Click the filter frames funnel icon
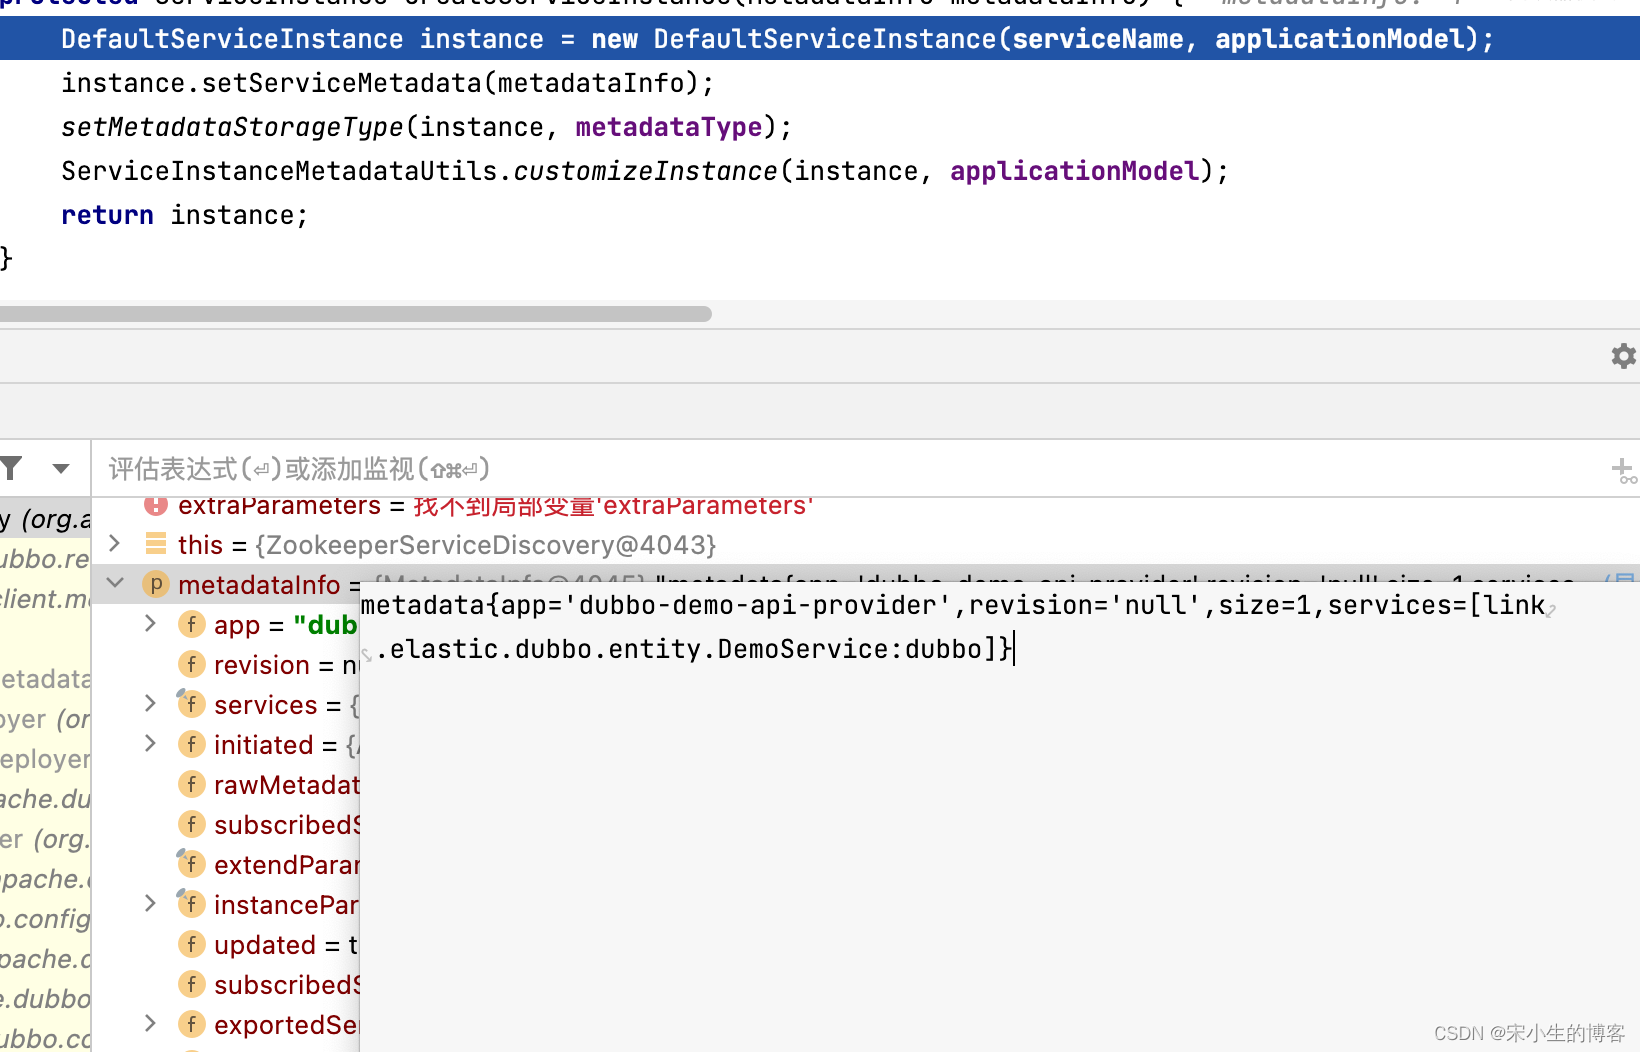This screenshot has height=1052, width=1640. (12, 468)
